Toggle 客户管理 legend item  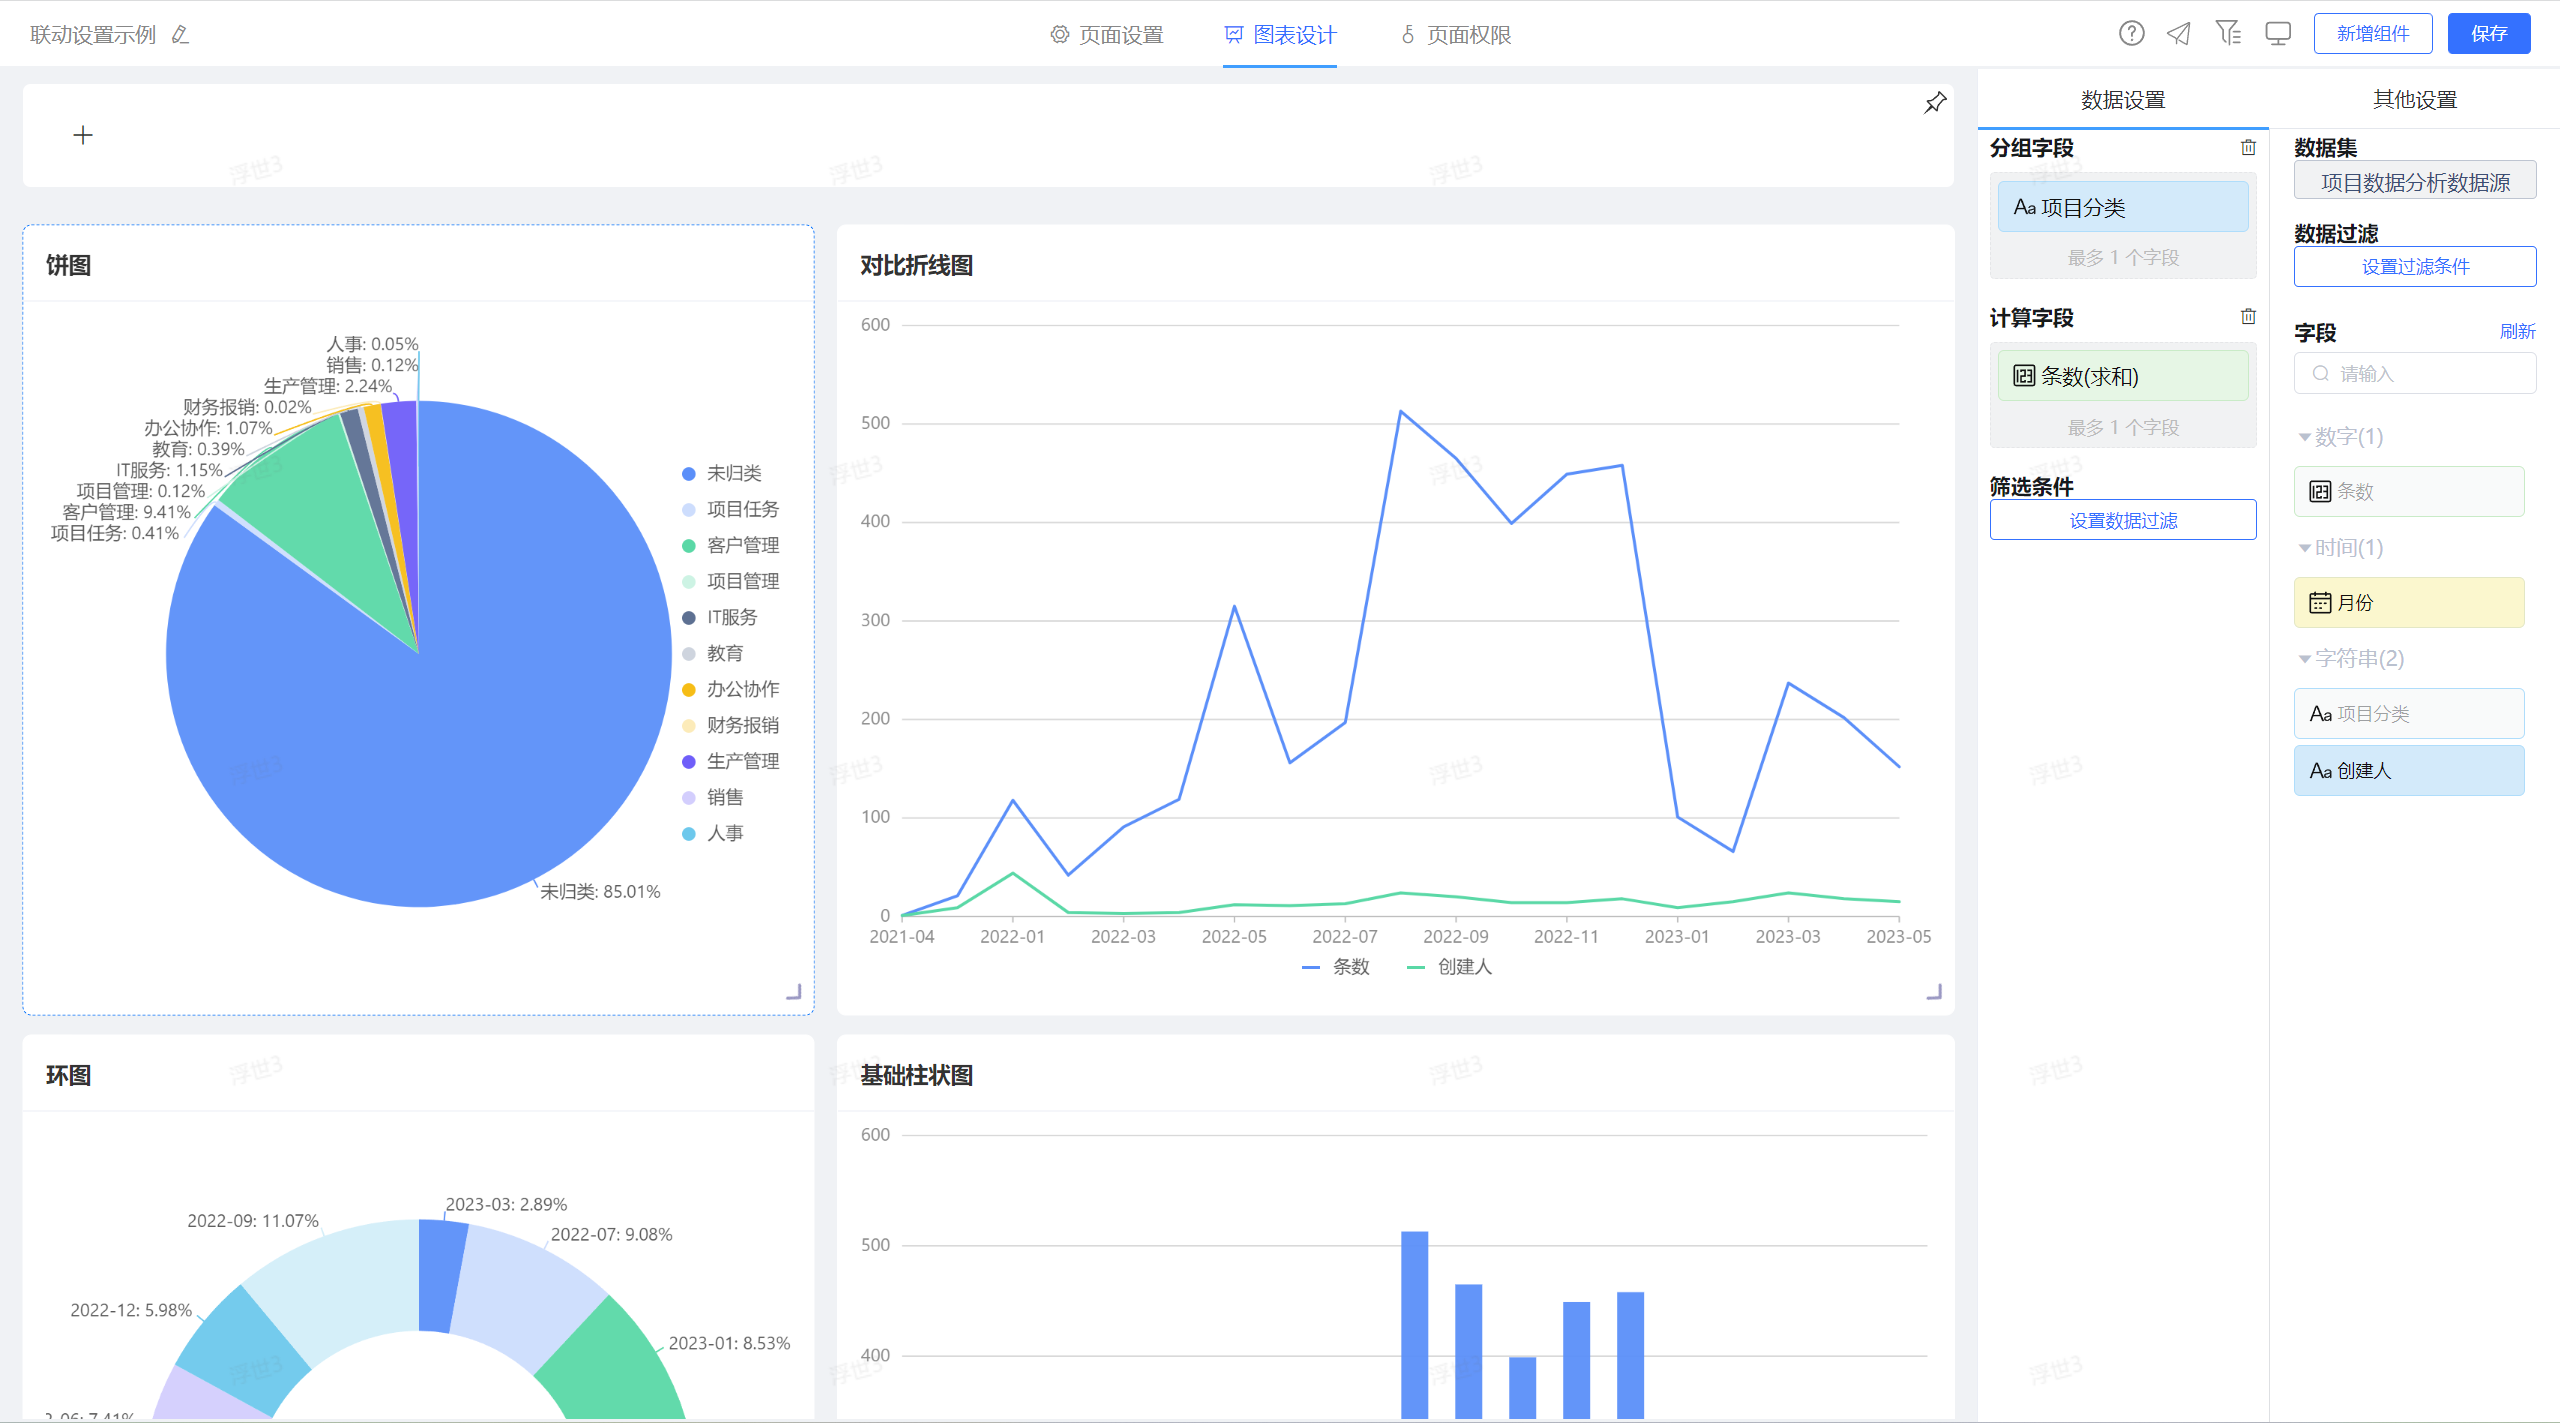click(730, 545)
